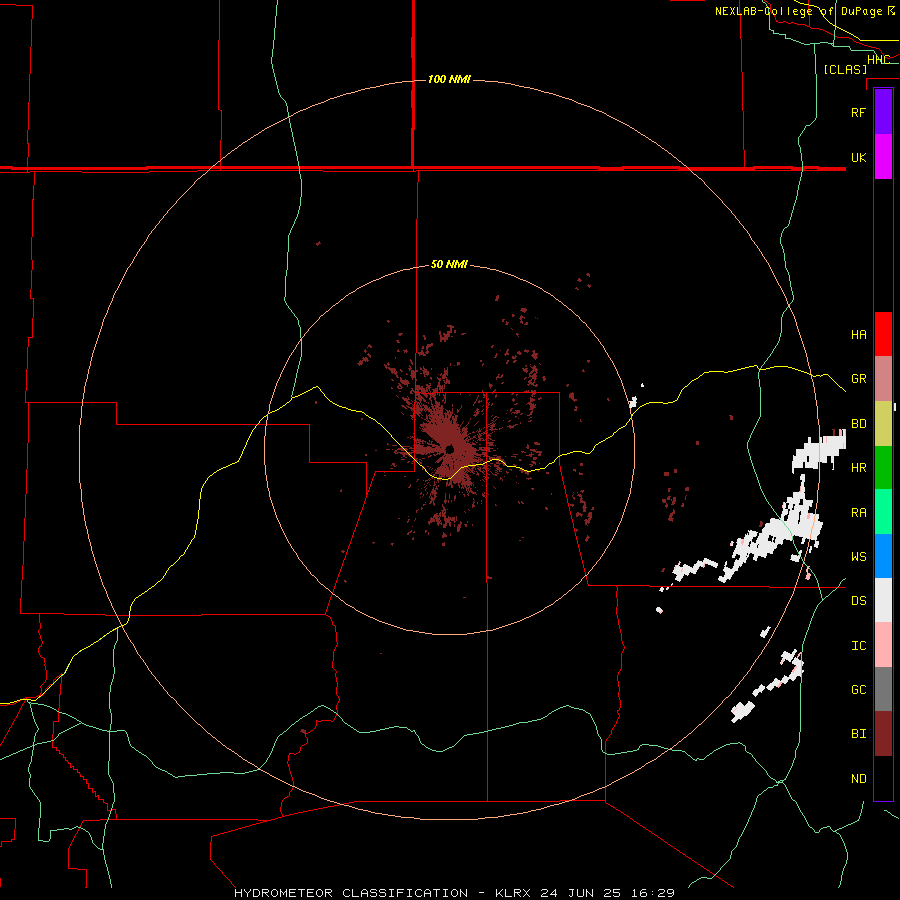900x900 pixels.
Task: Click the ND legend label
Action: 858,779
